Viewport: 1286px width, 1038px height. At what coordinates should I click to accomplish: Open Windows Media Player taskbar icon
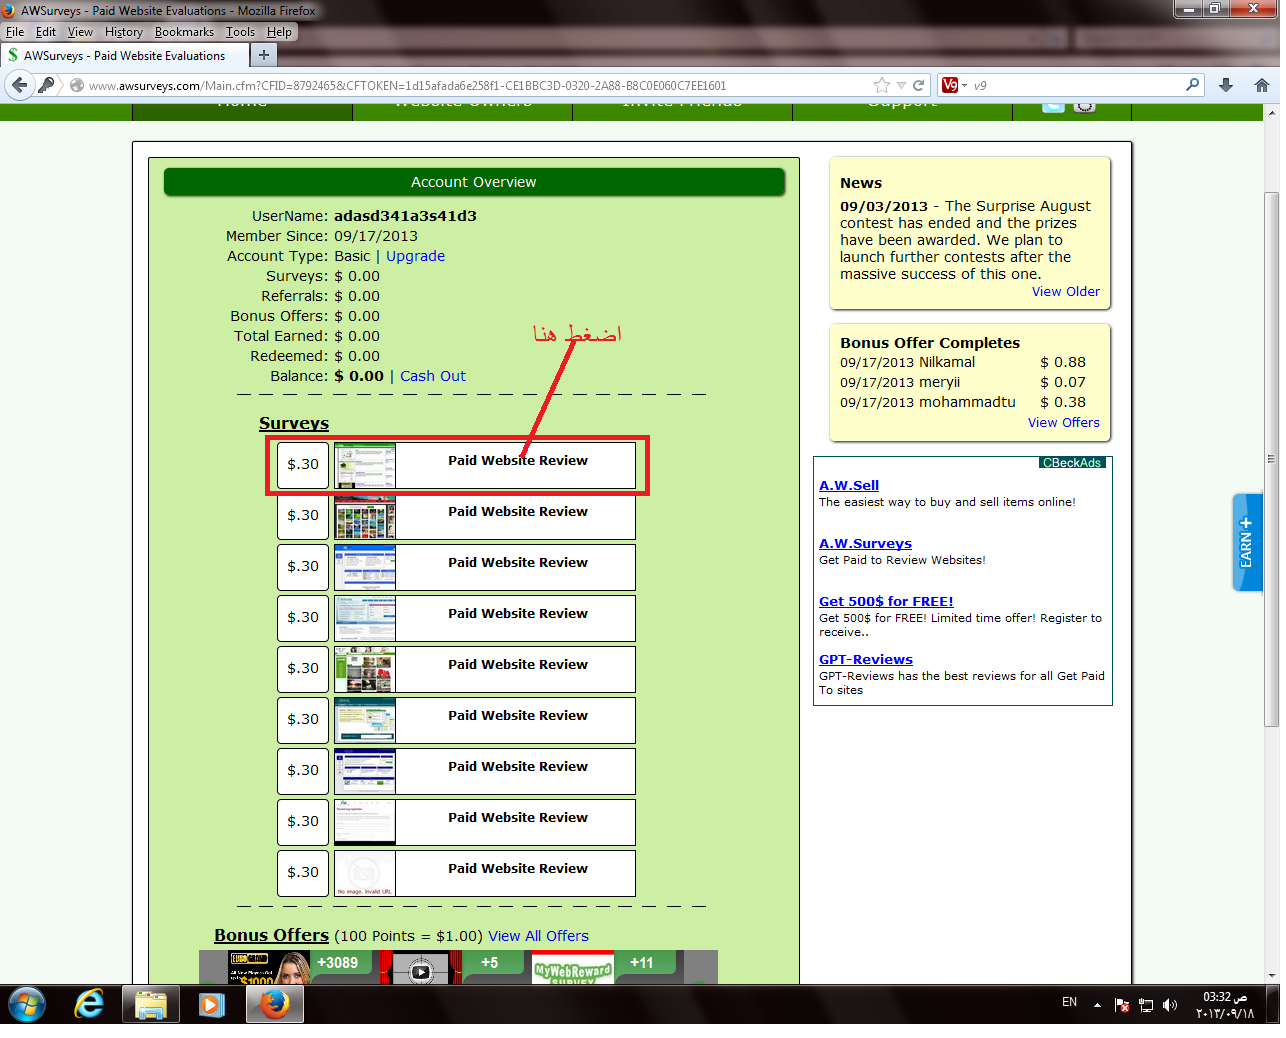(x=211, y=1004)
